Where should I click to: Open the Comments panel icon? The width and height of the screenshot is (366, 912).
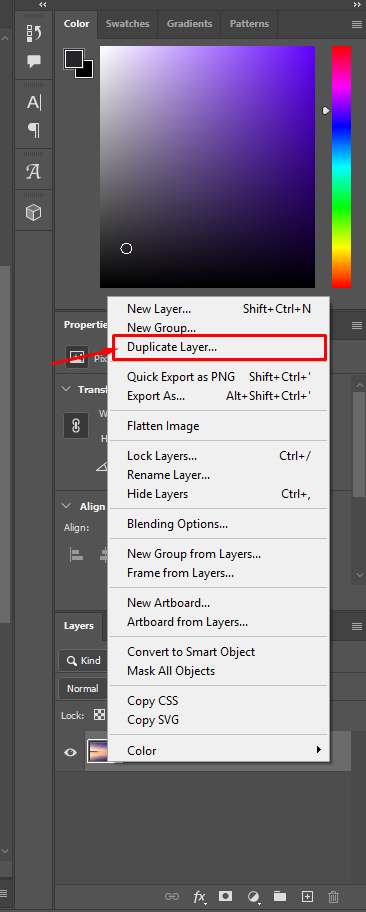click(34, 61)
